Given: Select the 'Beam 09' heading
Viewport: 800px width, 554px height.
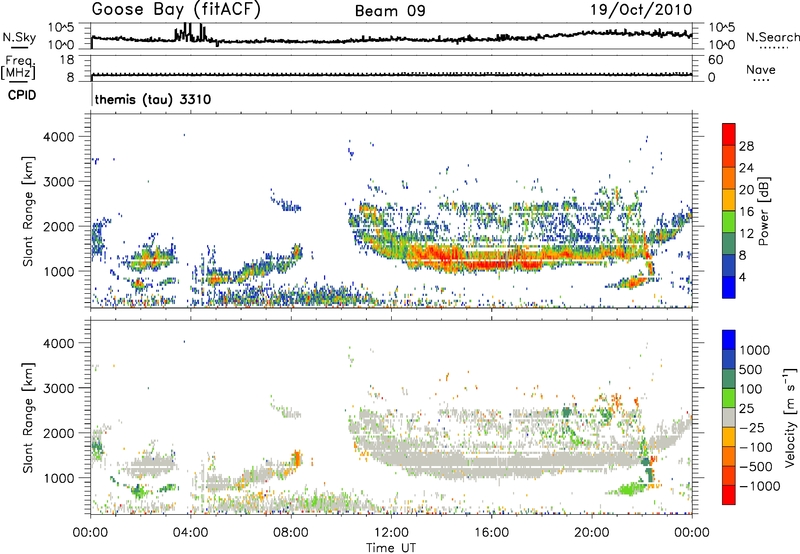Looking at the screenshot, I should coord(390,11).
